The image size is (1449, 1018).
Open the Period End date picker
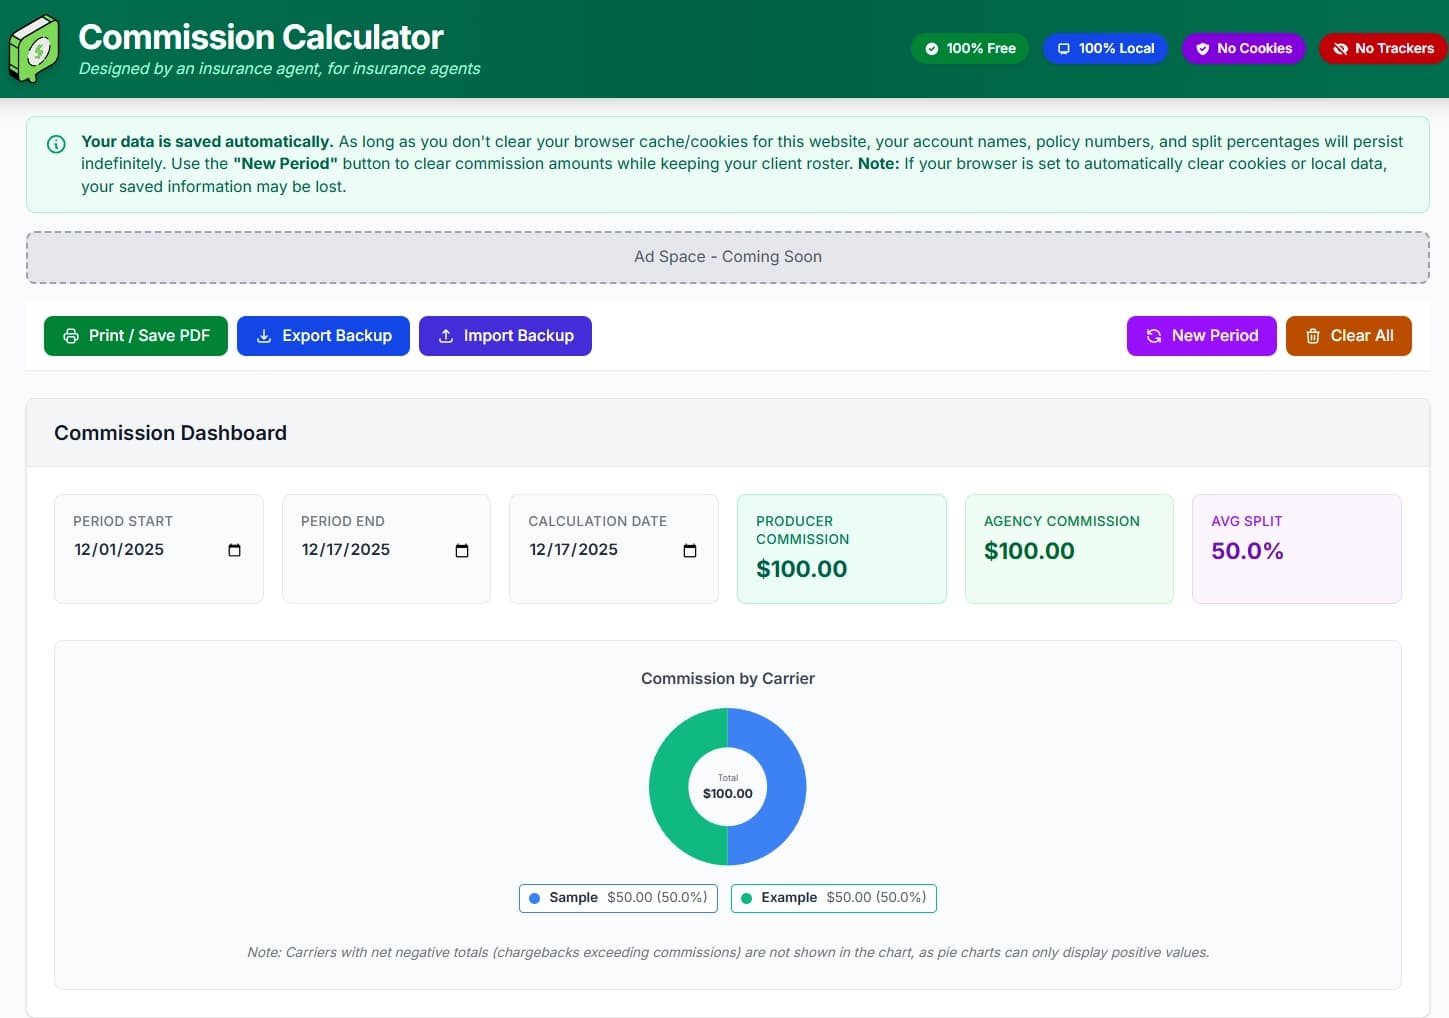[x=461, y=550]
